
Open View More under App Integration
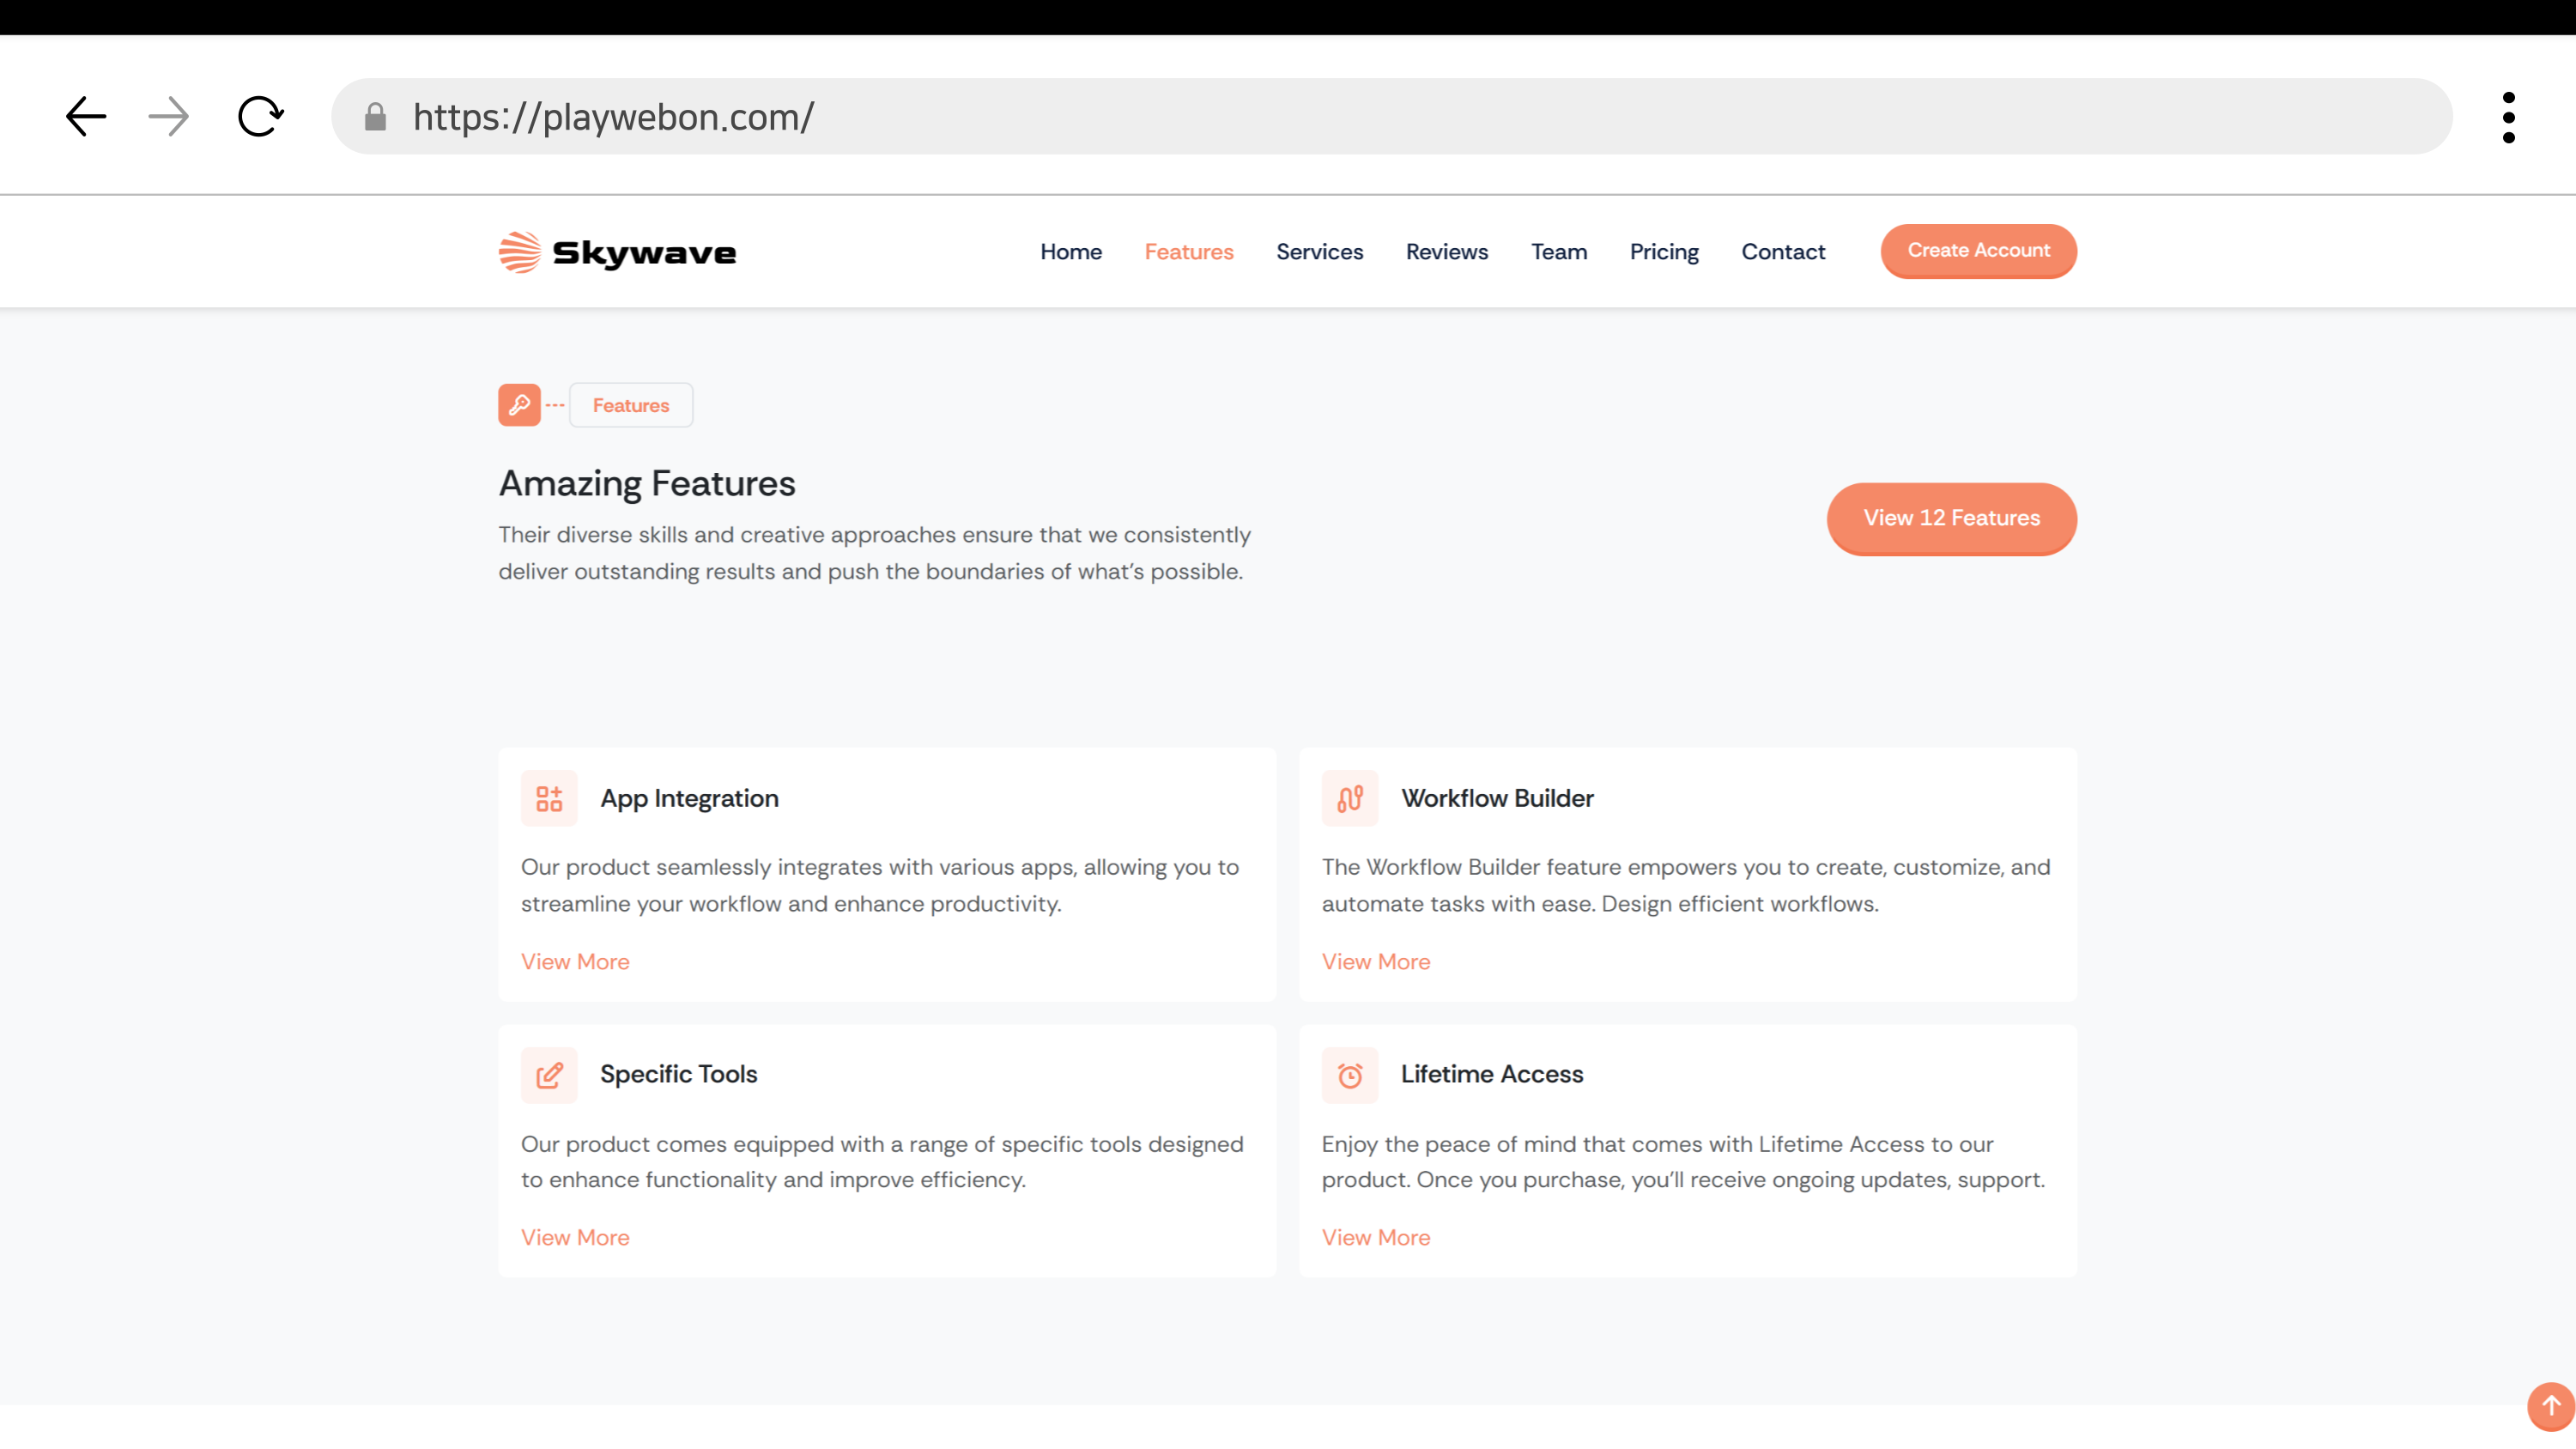(575, 961)
